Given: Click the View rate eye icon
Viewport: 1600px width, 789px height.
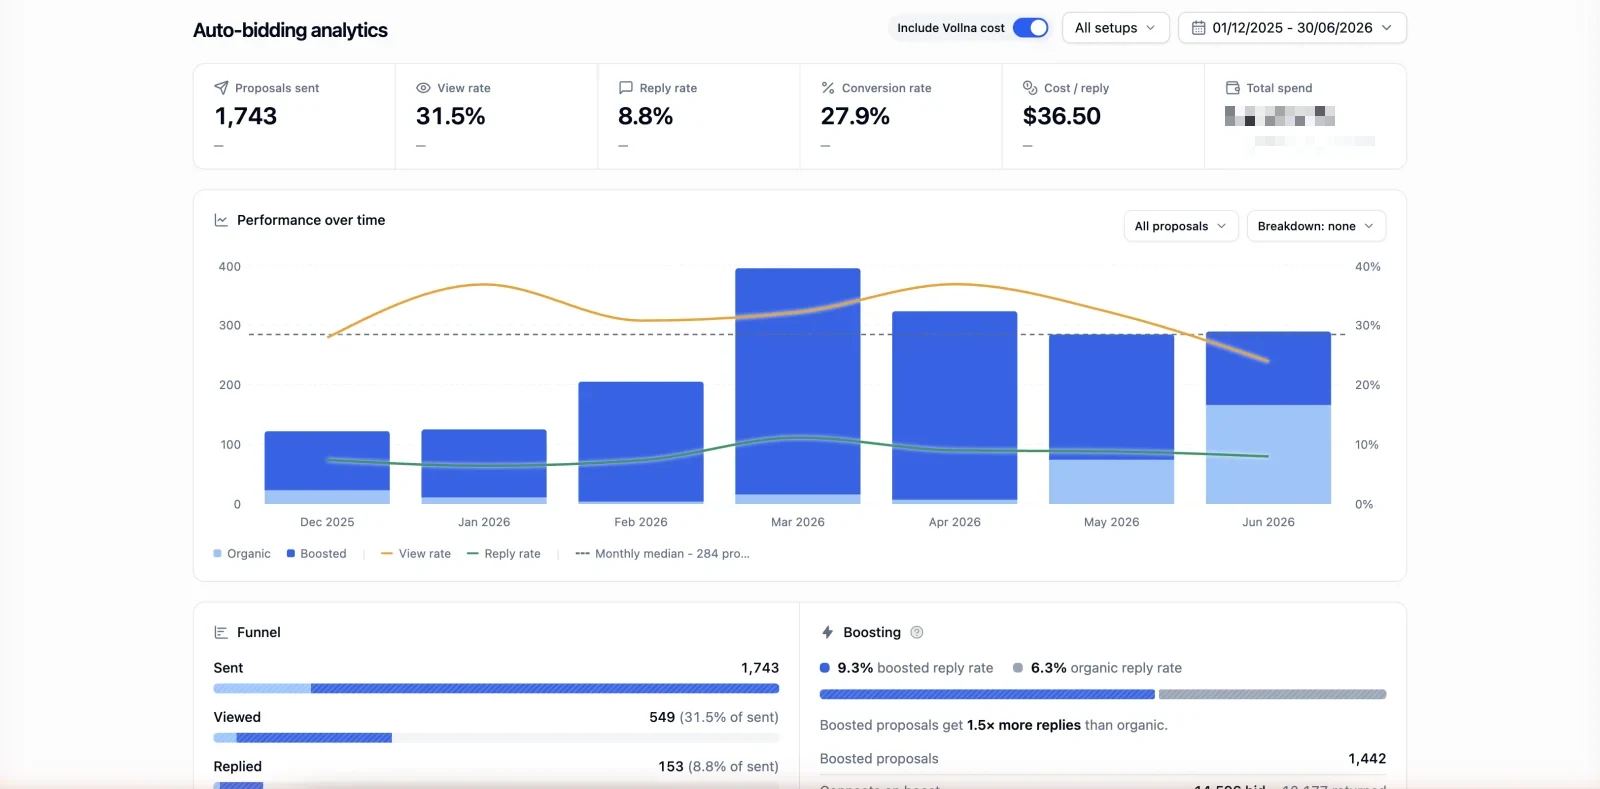Looking at the screenshot, I should pyautogui.click(x=423, y=88).
